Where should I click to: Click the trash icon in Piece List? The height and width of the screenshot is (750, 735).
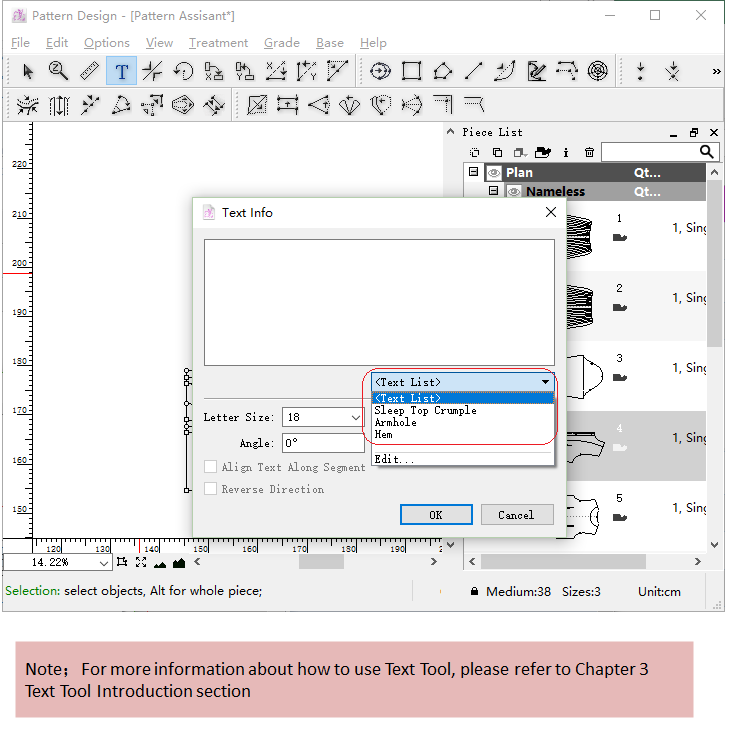click(589, 152)
